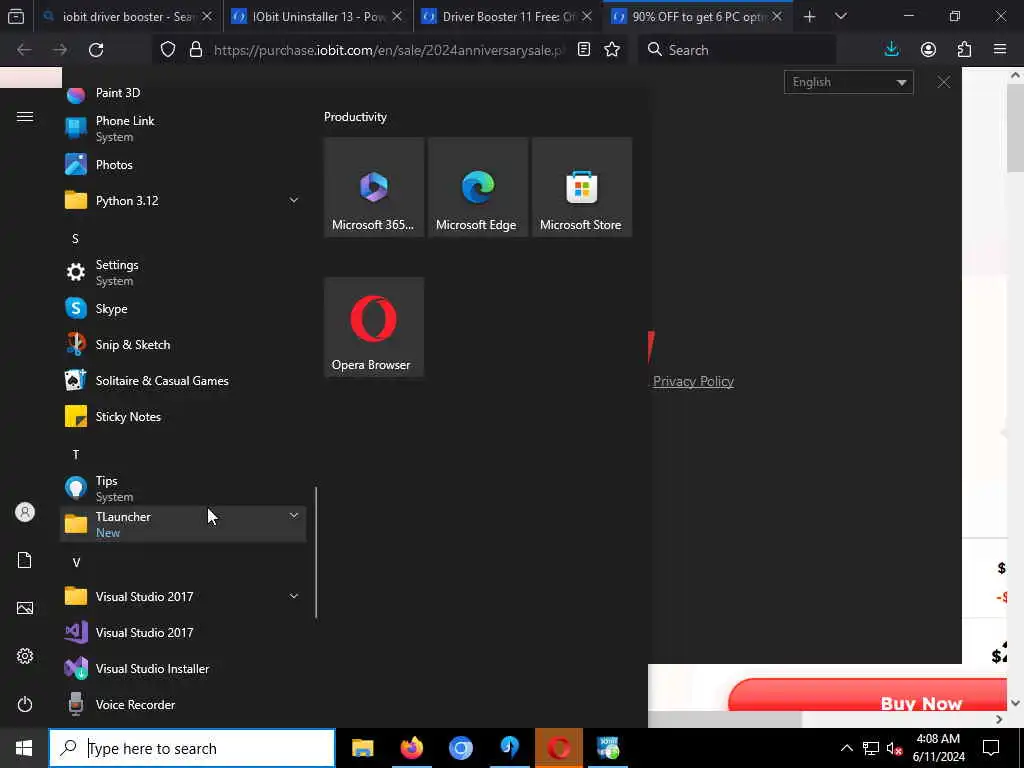This screenshot has height=768, width=1024.
Task: Click the taskbar search box
Action: coord(192,748)
